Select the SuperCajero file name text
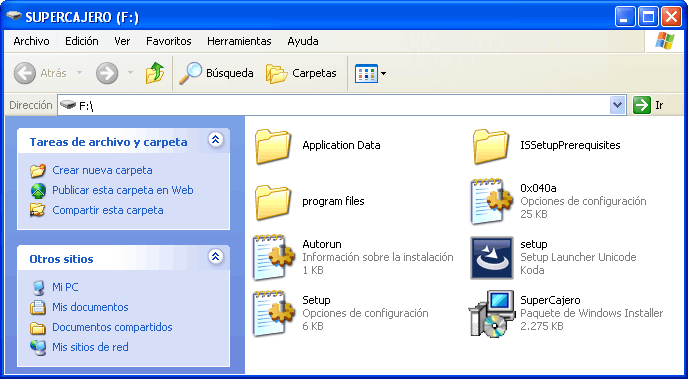 coord(550,300)
